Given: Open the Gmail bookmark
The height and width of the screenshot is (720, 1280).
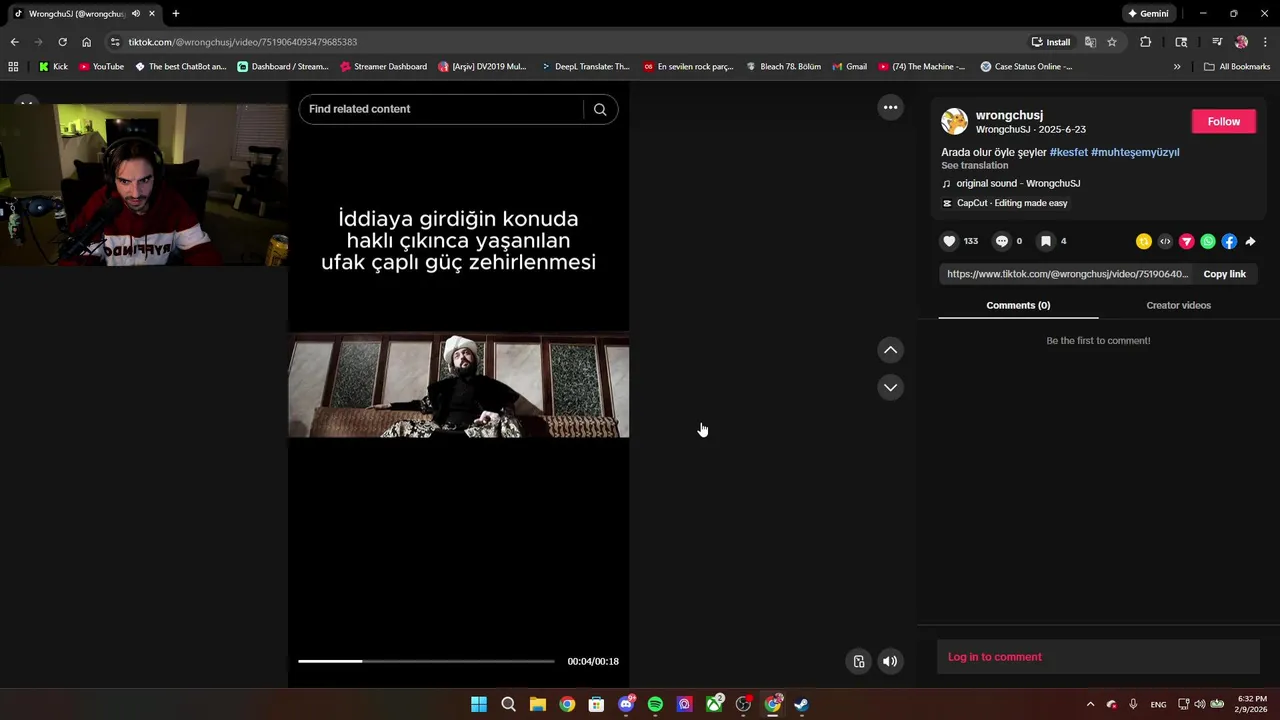Looking at the screenshot, I should [x=849, y=67].
